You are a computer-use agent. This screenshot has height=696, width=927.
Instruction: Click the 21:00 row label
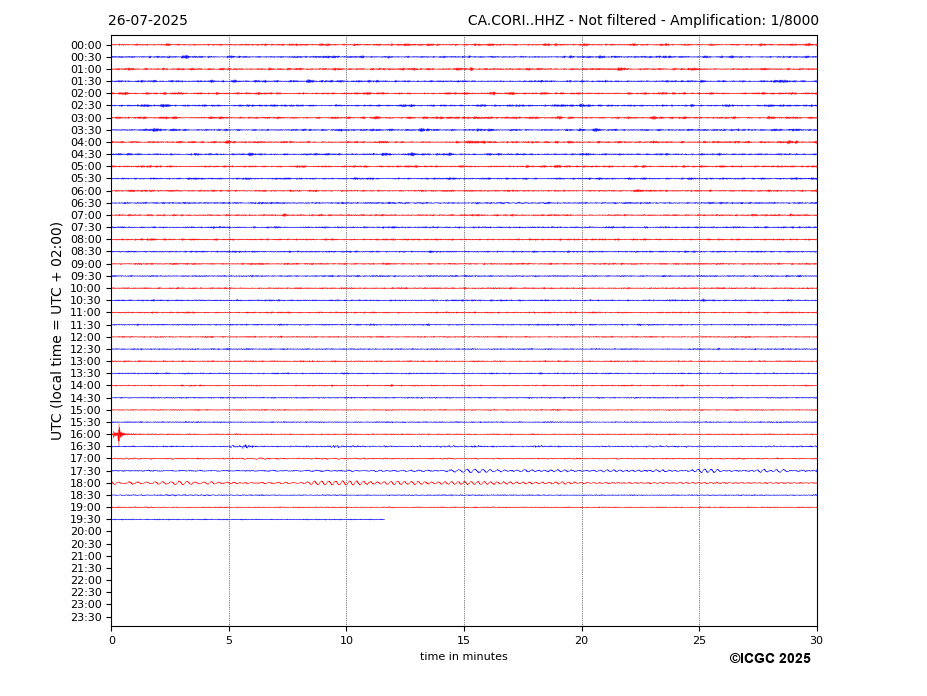pyautogui.click(x=86, y=556)
